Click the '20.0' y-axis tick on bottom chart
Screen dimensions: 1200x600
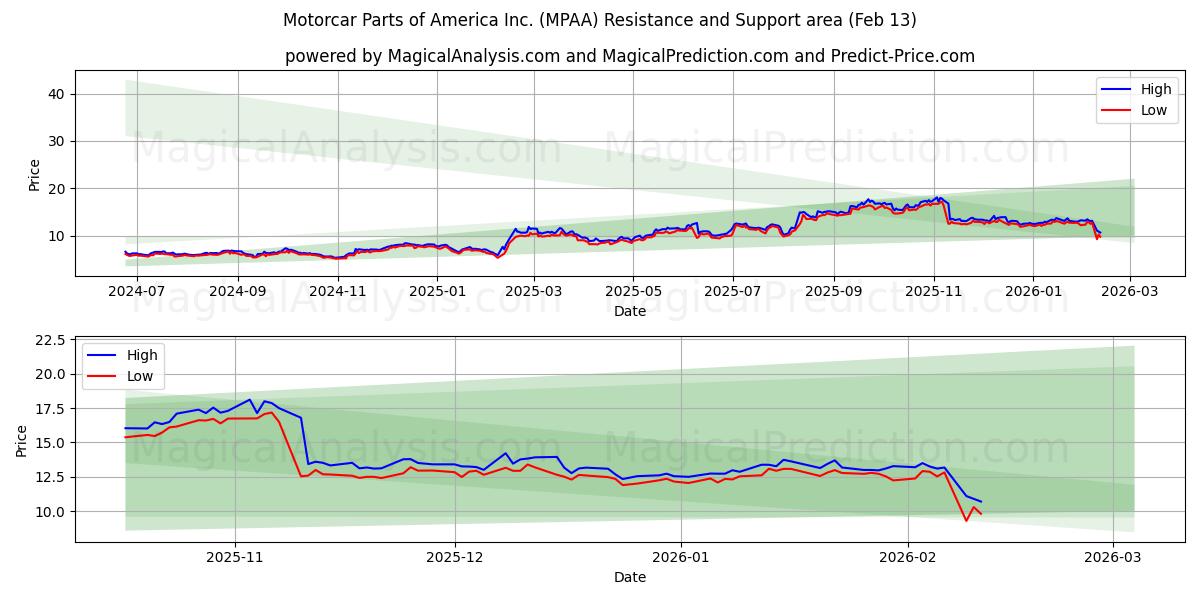[52, 374]
